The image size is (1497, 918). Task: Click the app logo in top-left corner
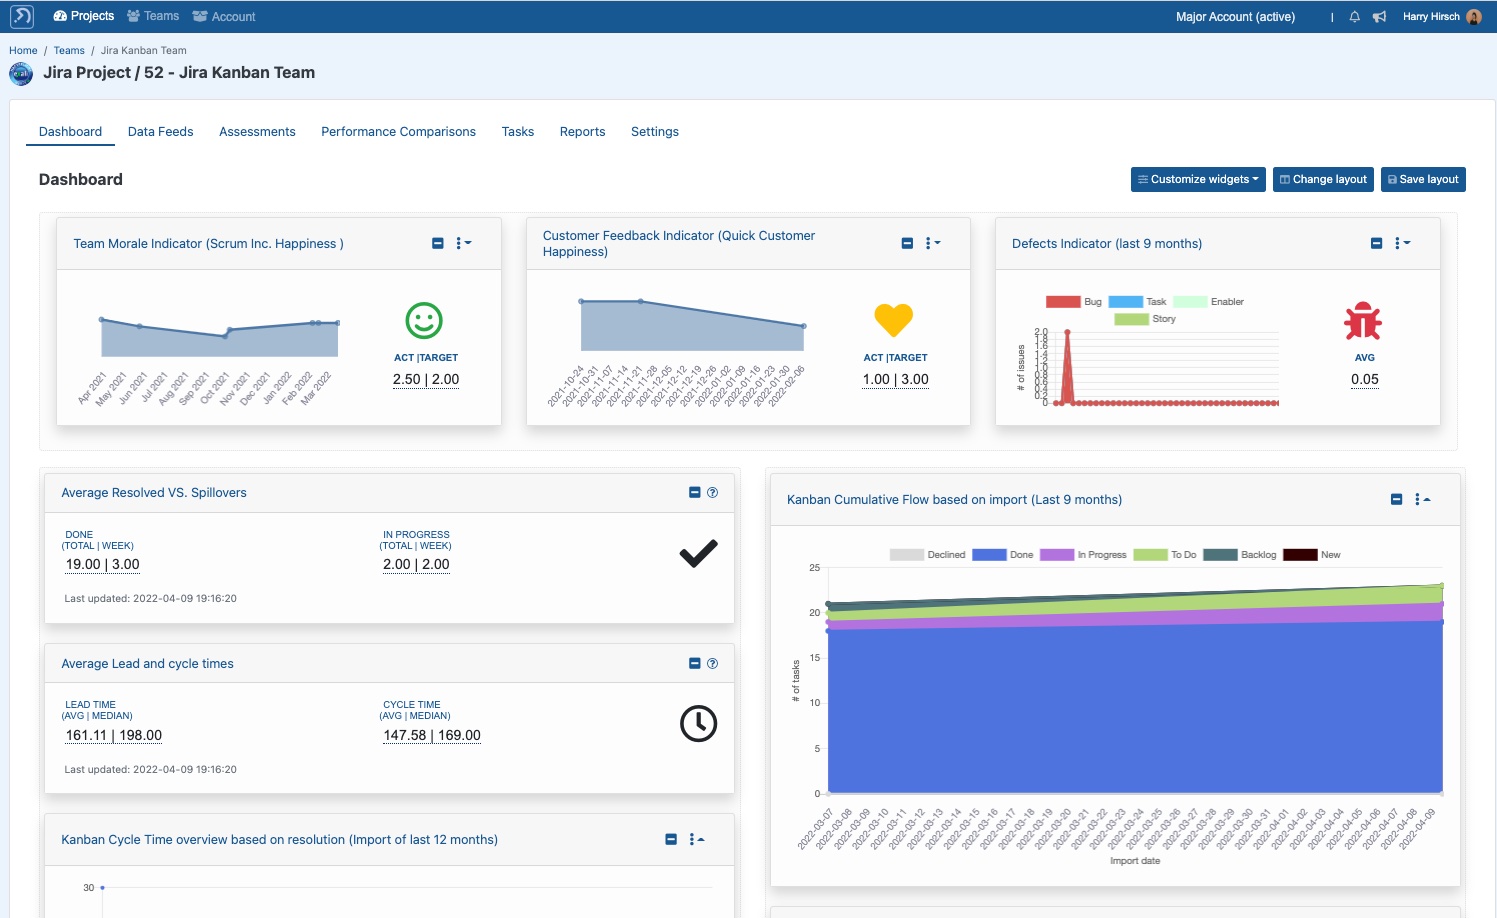21,16
